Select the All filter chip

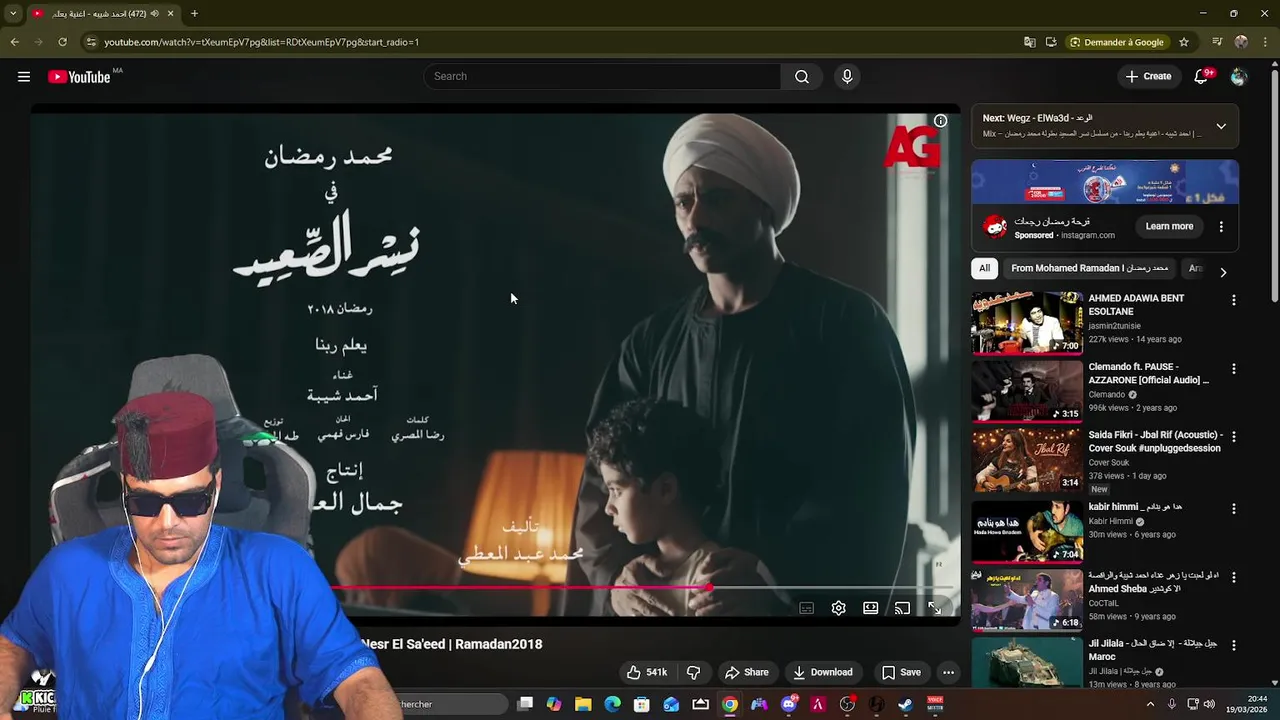point(984,268)
